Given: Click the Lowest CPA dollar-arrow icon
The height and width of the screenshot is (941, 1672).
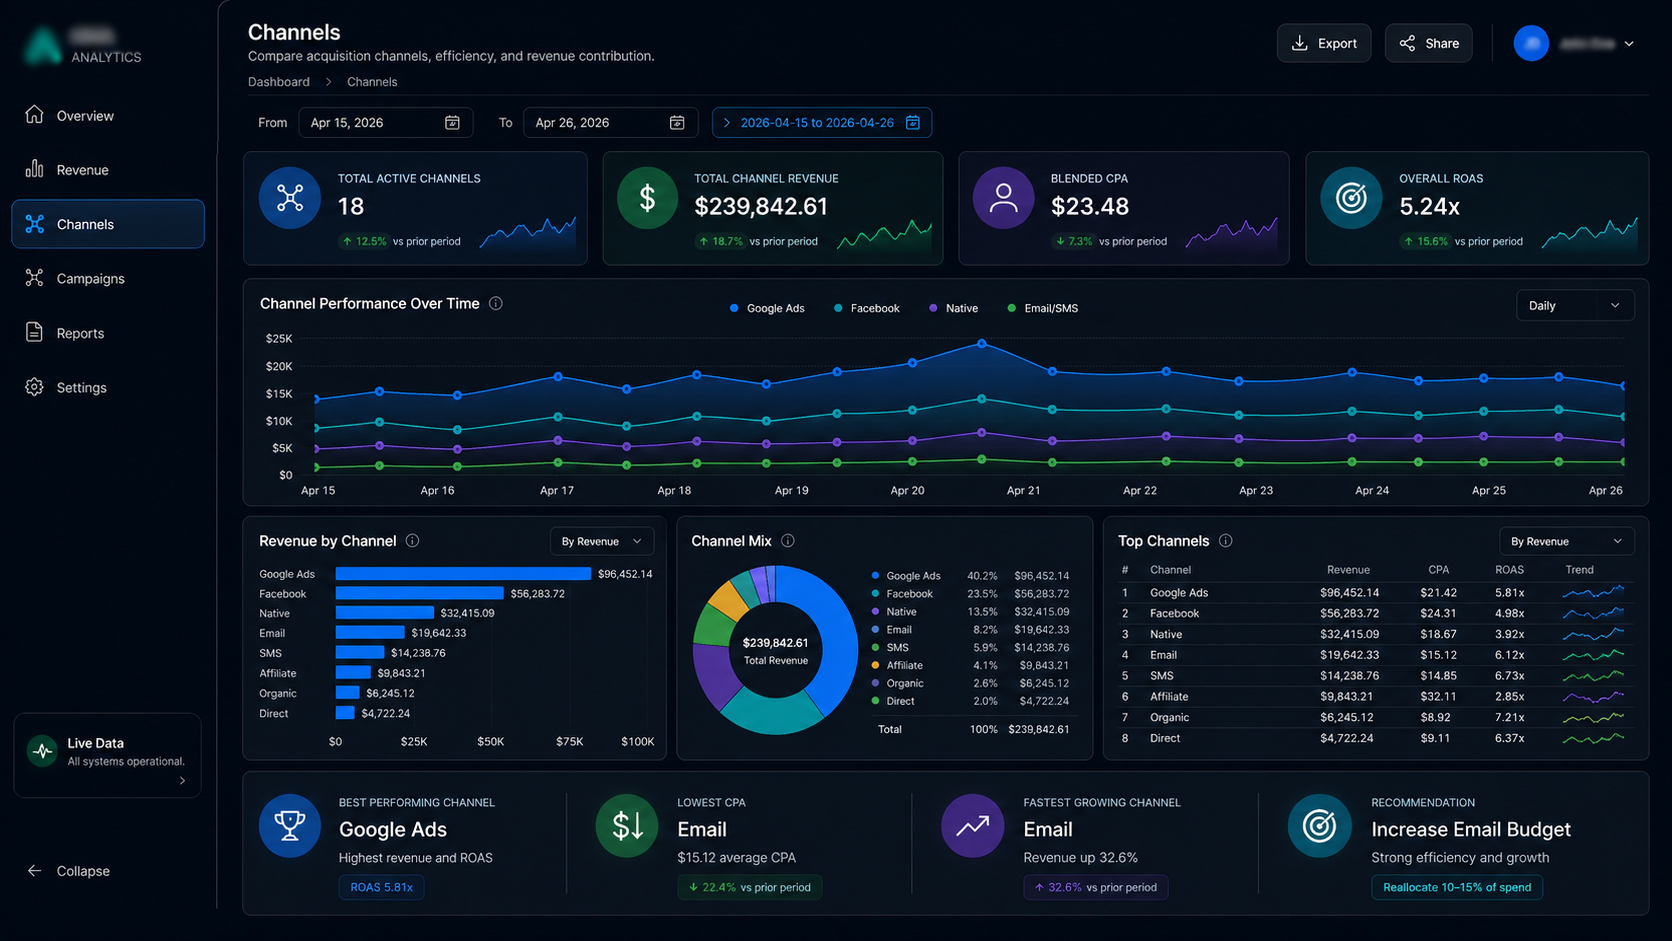Looking at the screenshot, I should [x=627, y=826].
